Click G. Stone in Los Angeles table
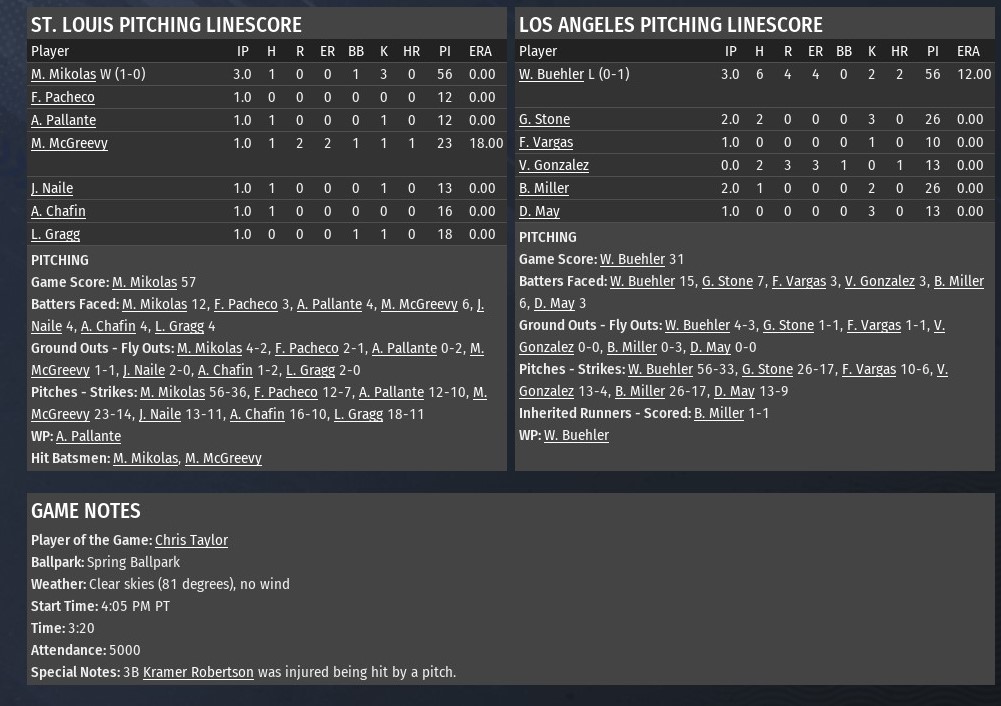The image size is (1001, 706). click(544, 119)
